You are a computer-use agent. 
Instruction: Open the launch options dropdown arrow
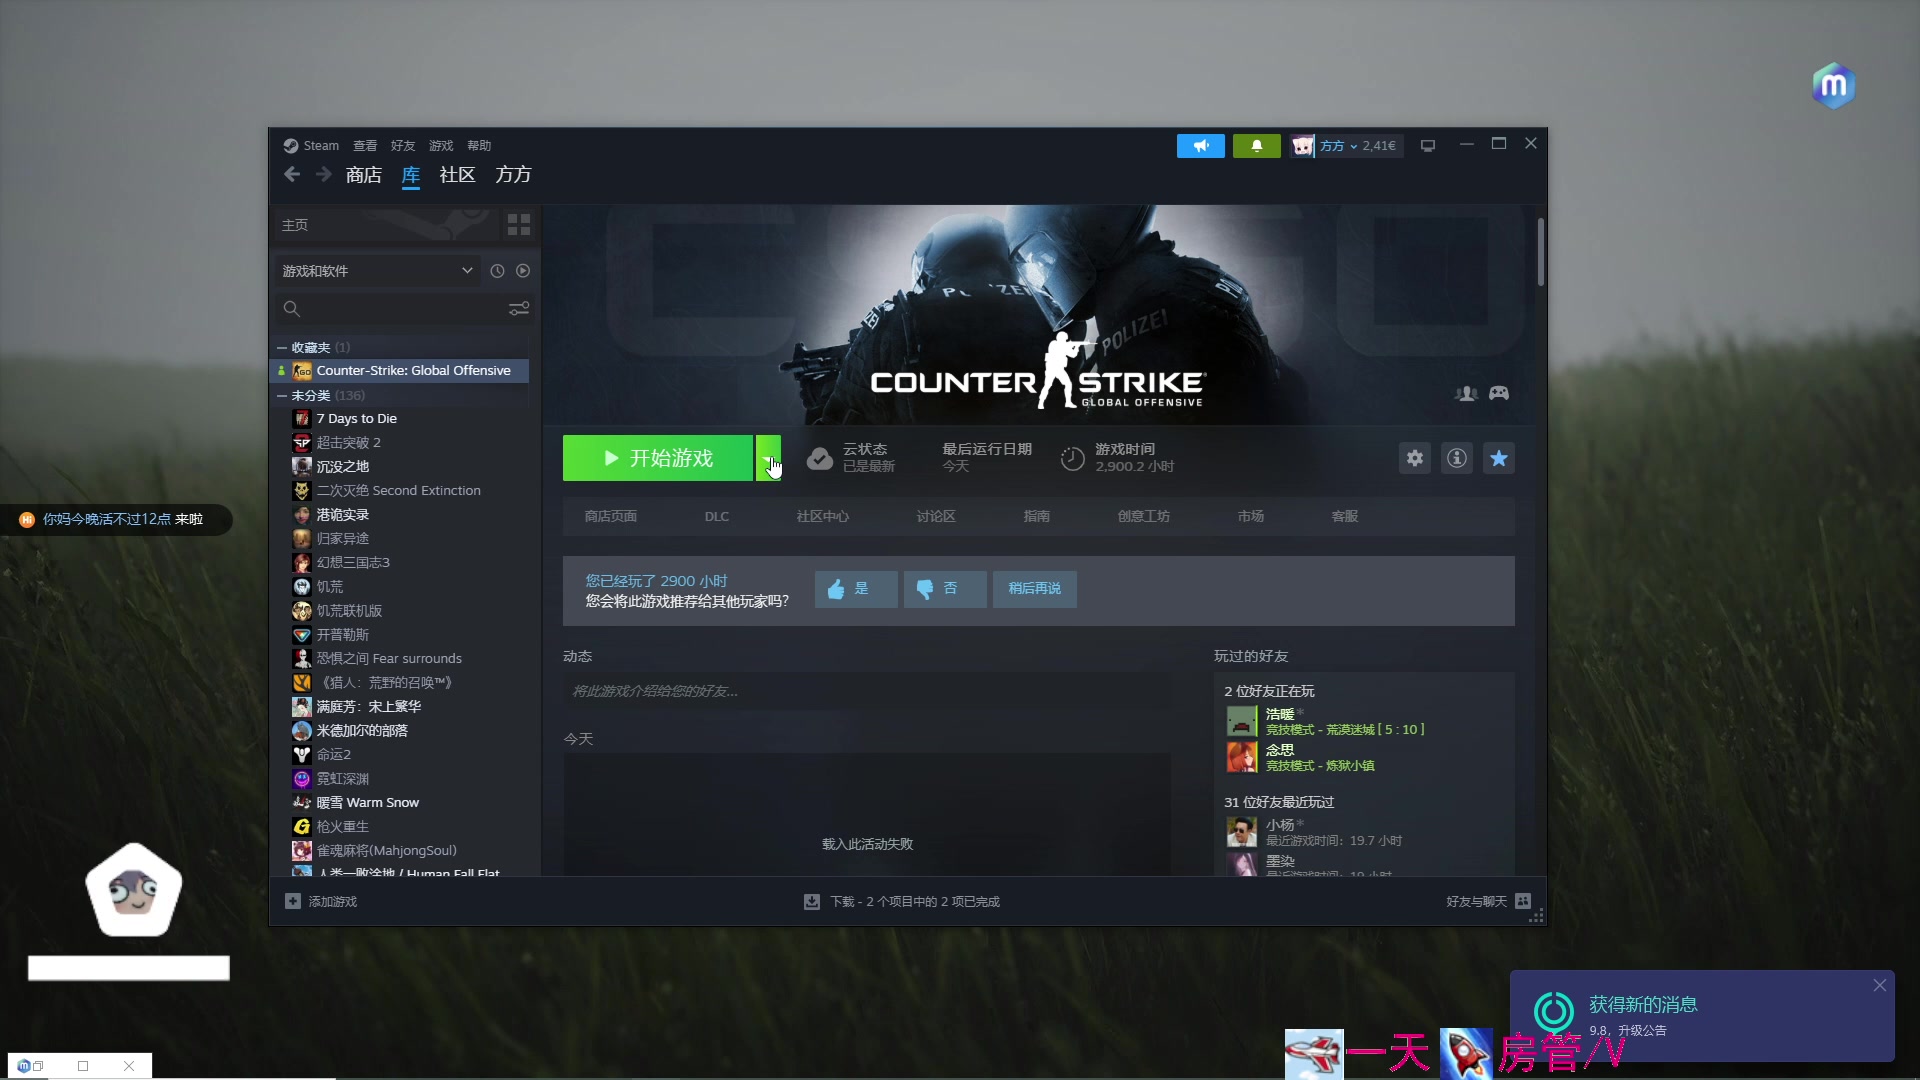(768, 458)
